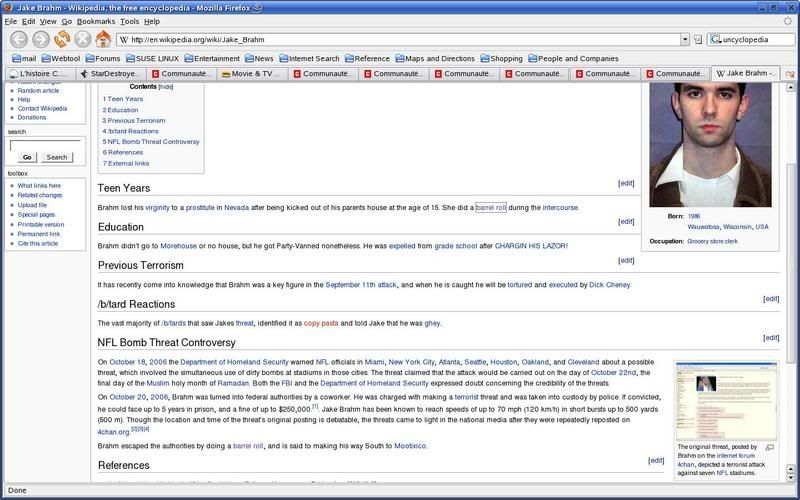Close the current tab with tab bar X
The height and width of the screenshot is (500, 800).
tap(790, 74)
